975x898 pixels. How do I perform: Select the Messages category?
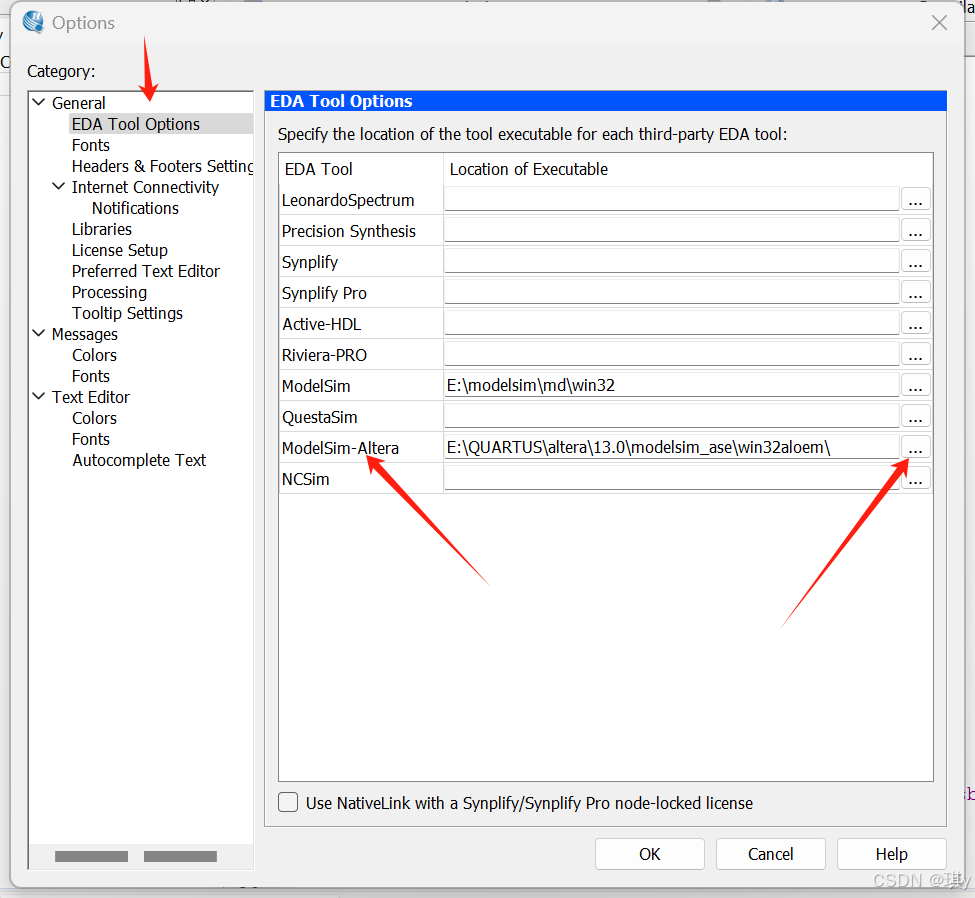(85, 334)
